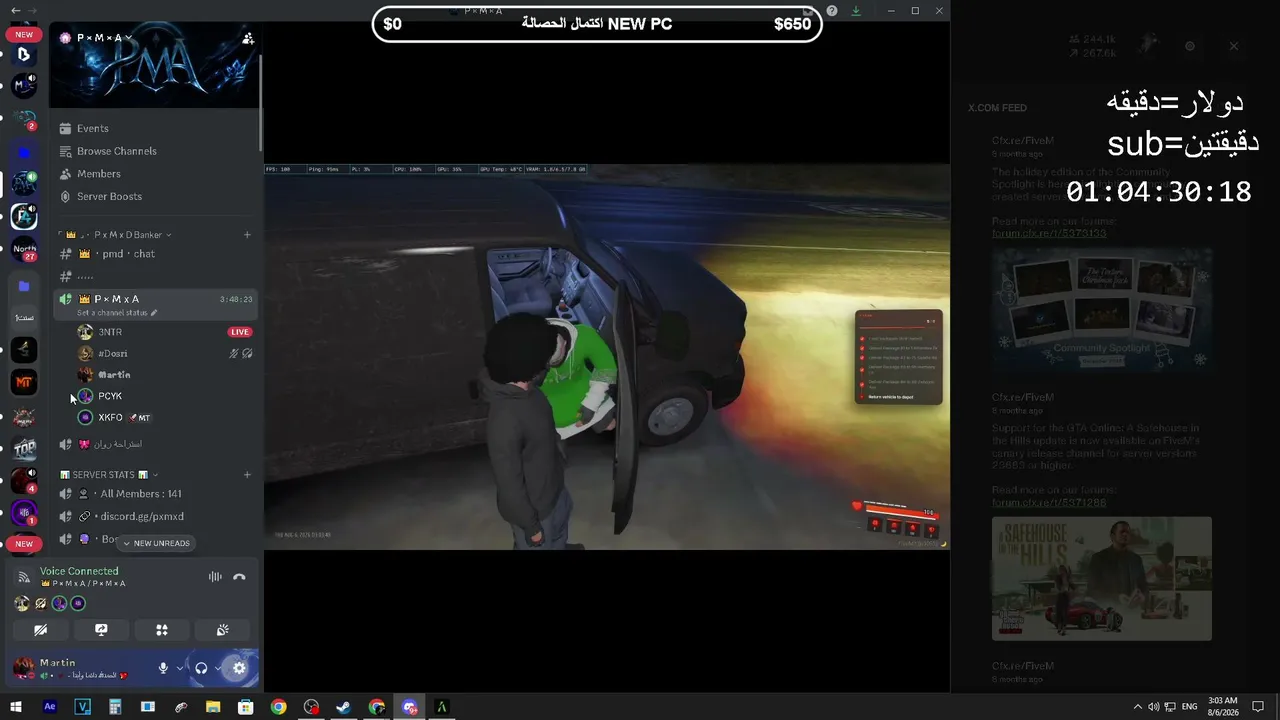Viewport: 1280px width, 720px height.
Task: Click the bottom NEW unread indicator
Action: (x=24, y=544)
